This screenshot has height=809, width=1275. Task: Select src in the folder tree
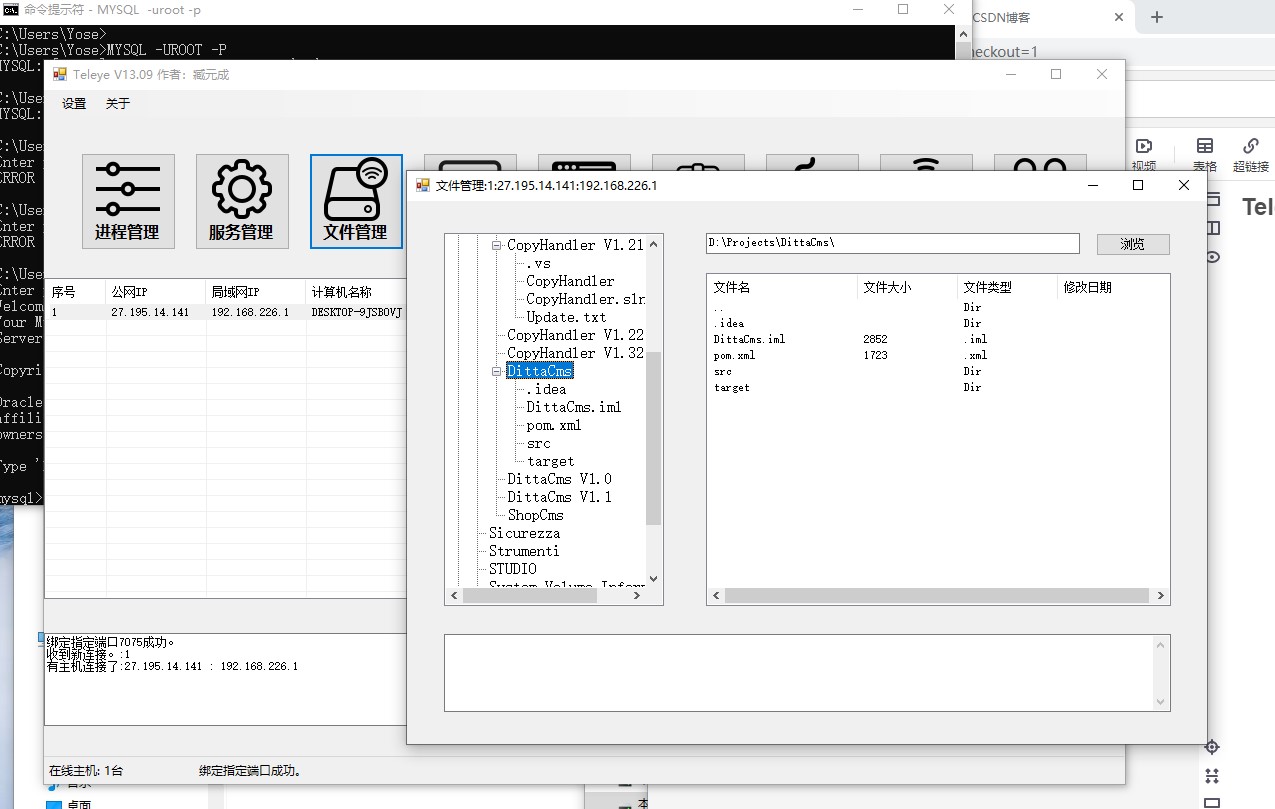pos(538,443)
